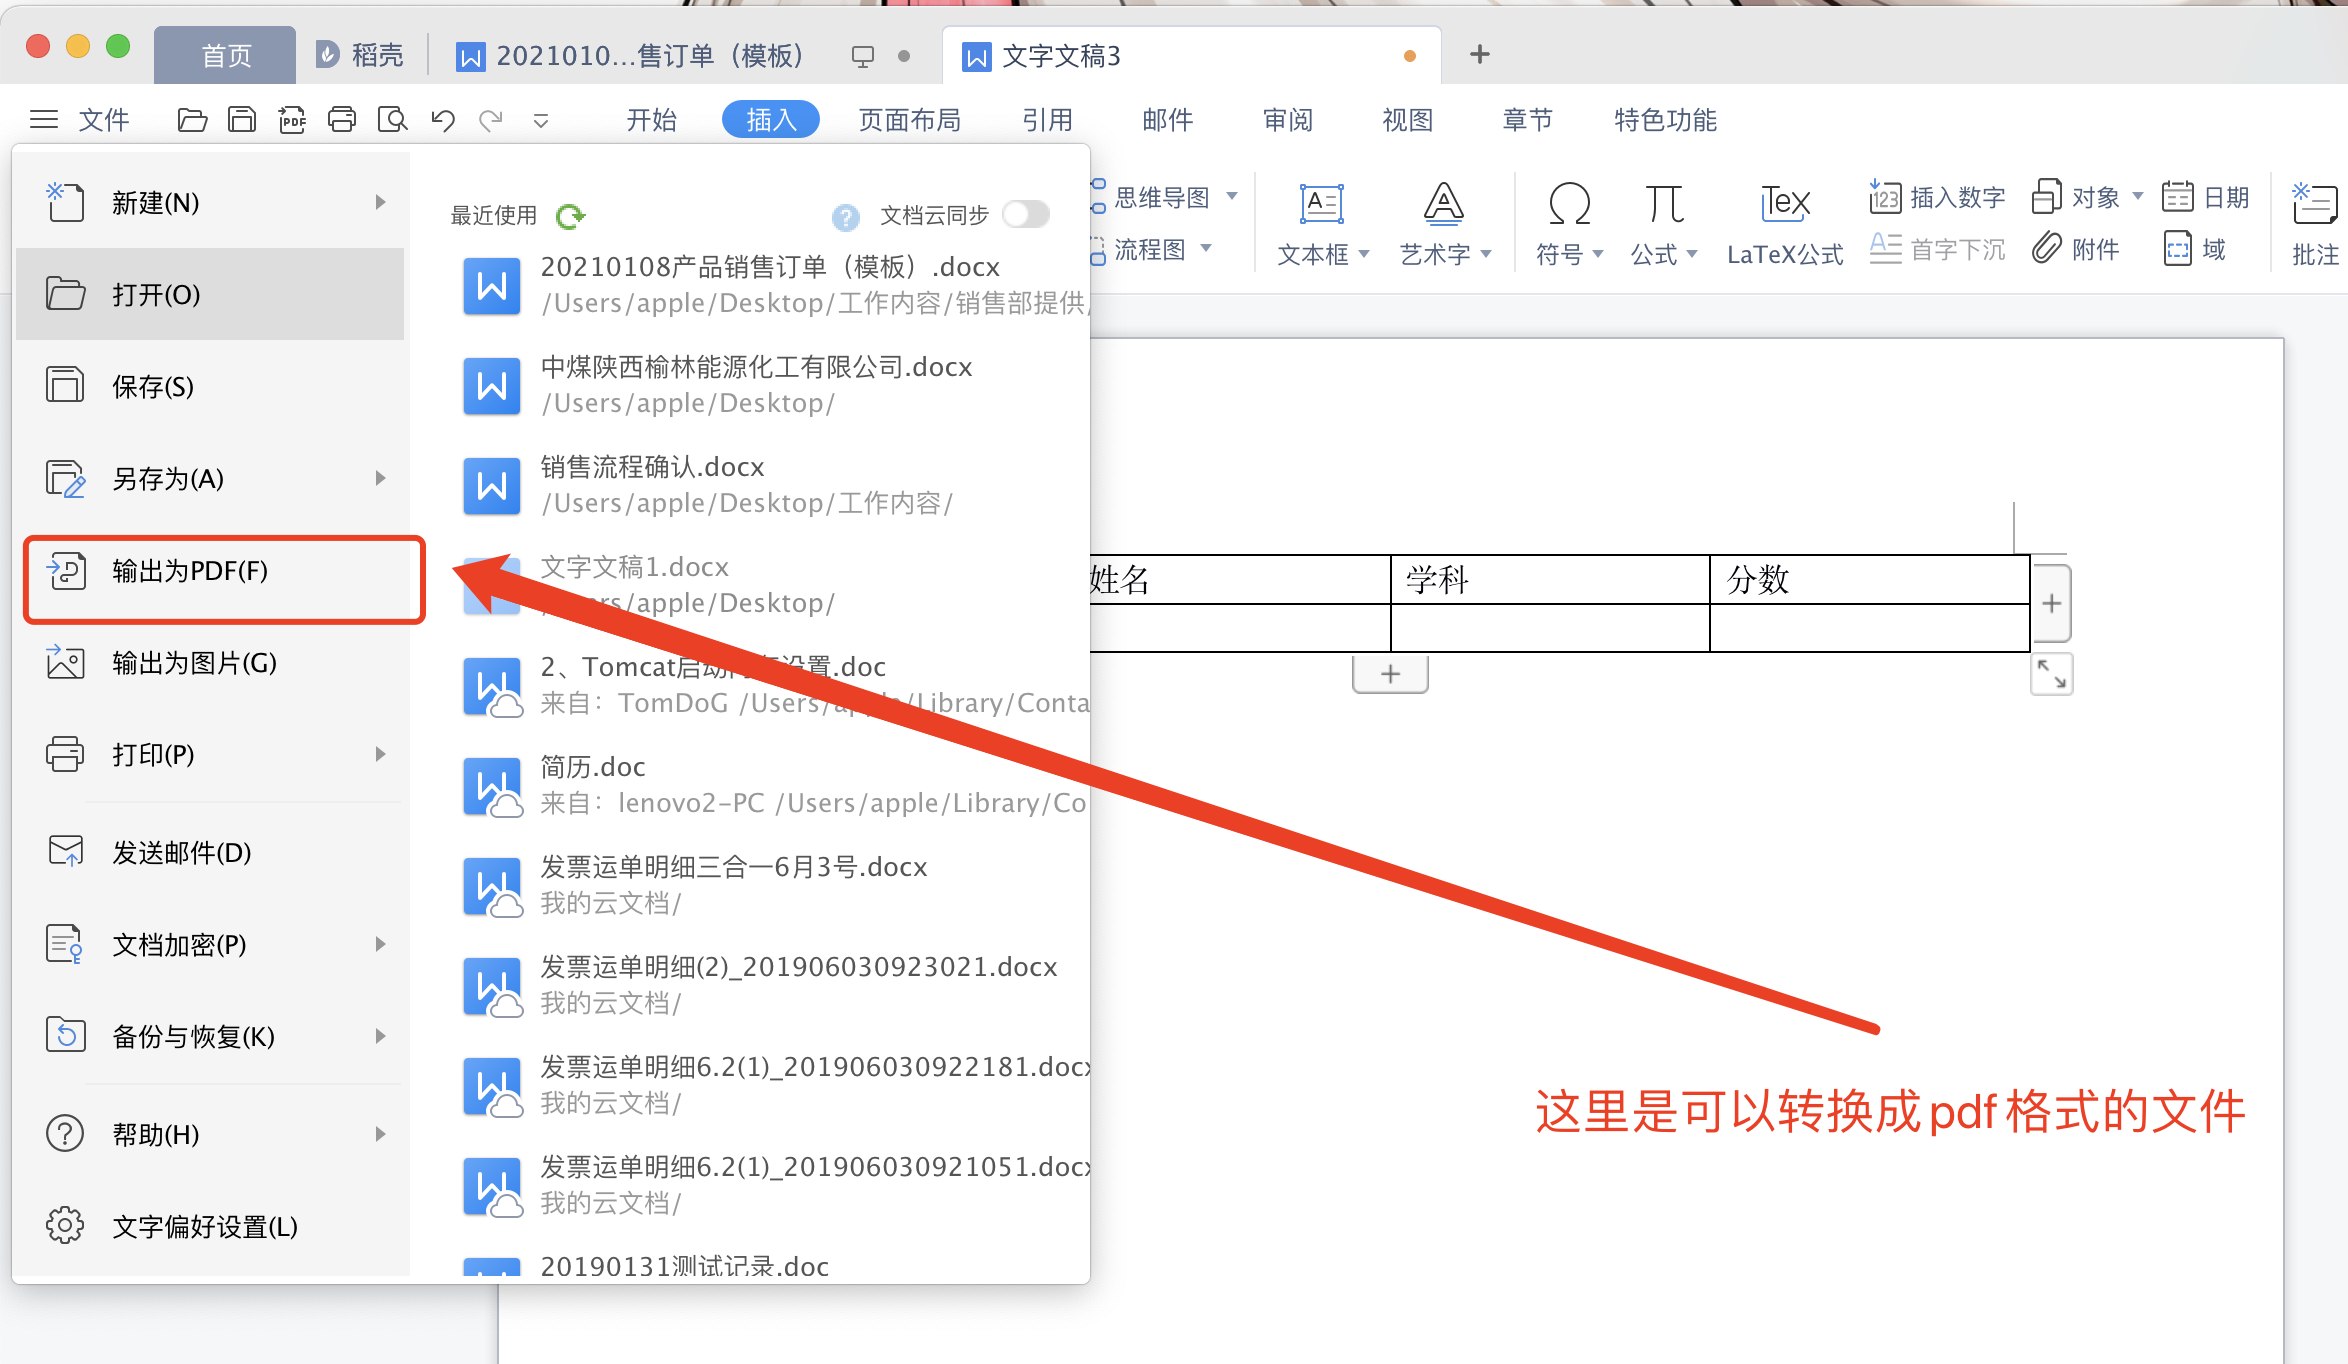Click the attachment paperclip icon

pyautogui.click(x=2047, y=248)
